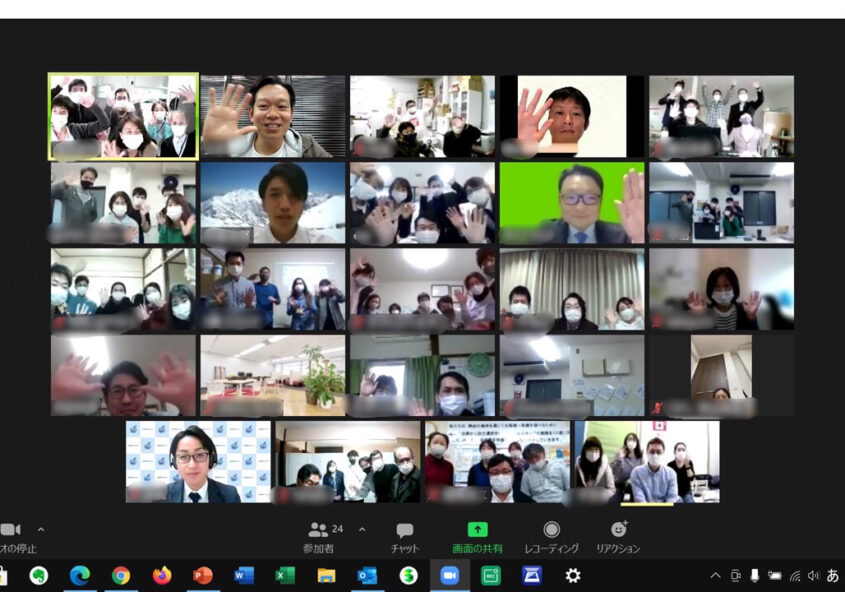Open the participants (参加者) panel

click(x=319, y=531)
